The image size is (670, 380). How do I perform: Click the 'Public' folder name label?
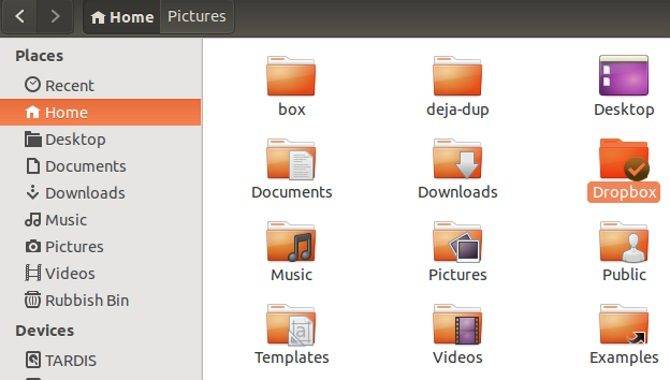(x=624, y=275)
